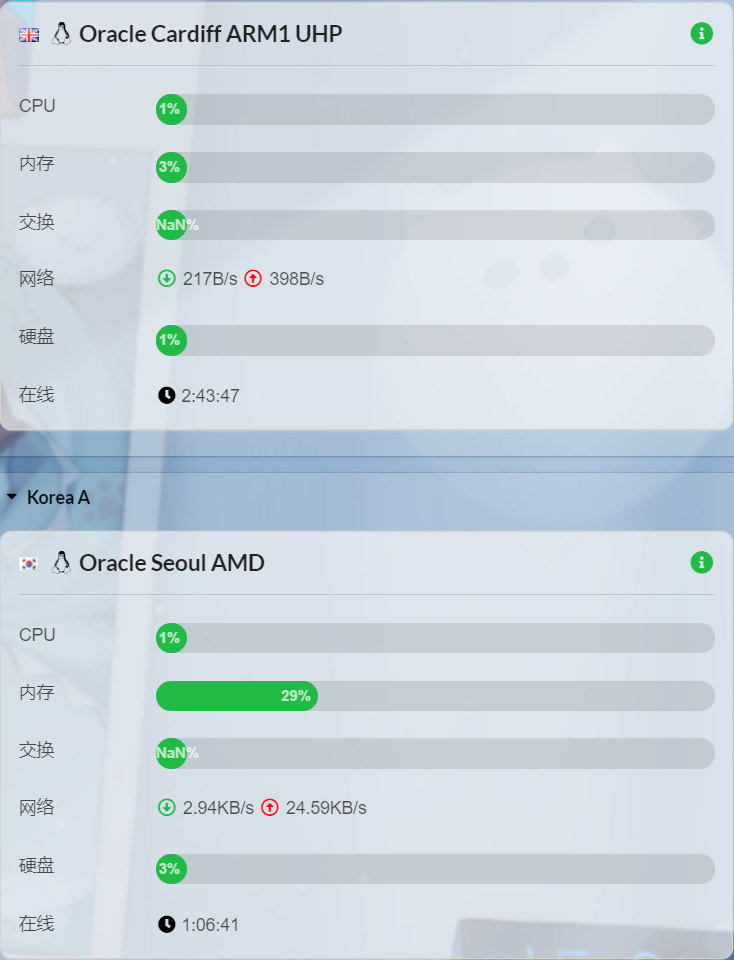The image size is (734, 960).
Task: Click the clock icon showing 2:43:47 uptime
Action: click(x=167, y=395)
